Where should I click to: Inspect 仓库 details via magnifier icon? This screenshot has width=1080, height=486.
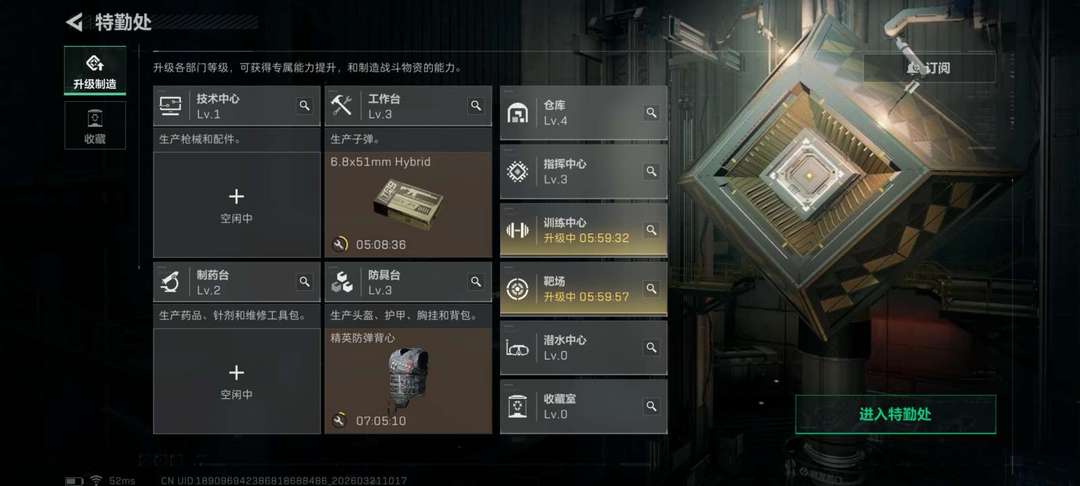[x=652, y=112]
